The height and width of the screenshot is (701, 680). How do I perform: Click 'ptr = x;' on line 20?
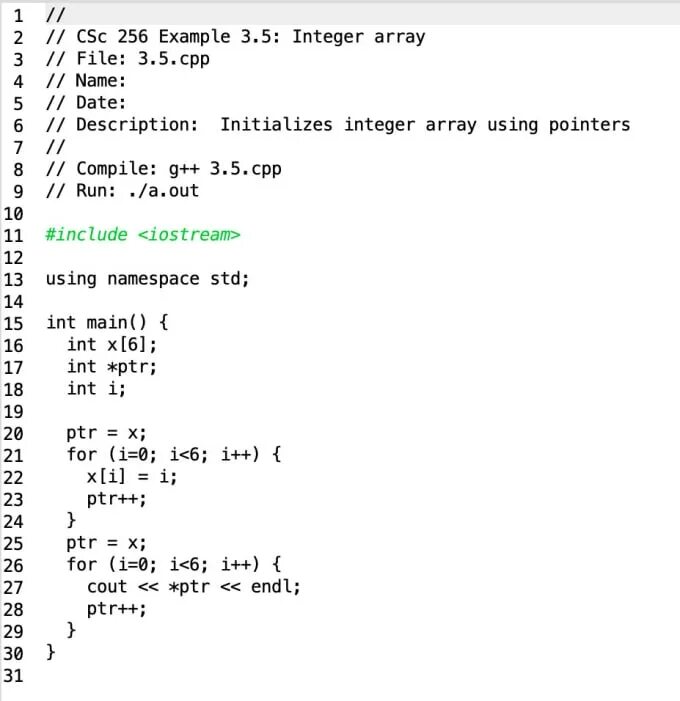(x=106, y=433)
